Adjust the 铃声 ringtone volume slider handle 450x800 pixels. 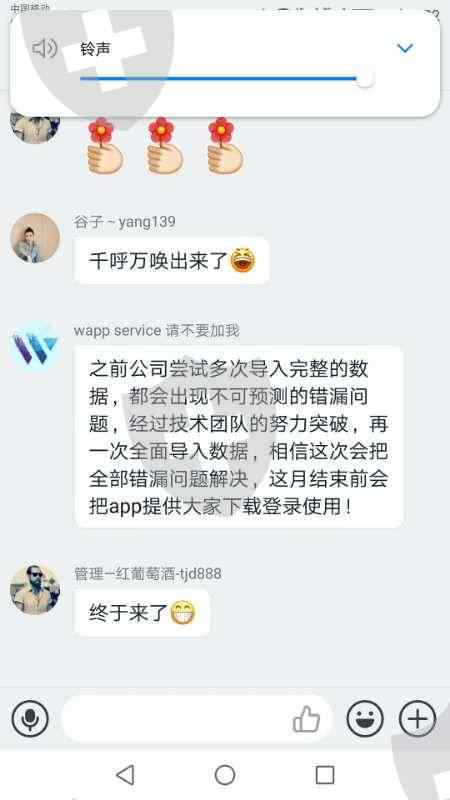pos(364,79)
